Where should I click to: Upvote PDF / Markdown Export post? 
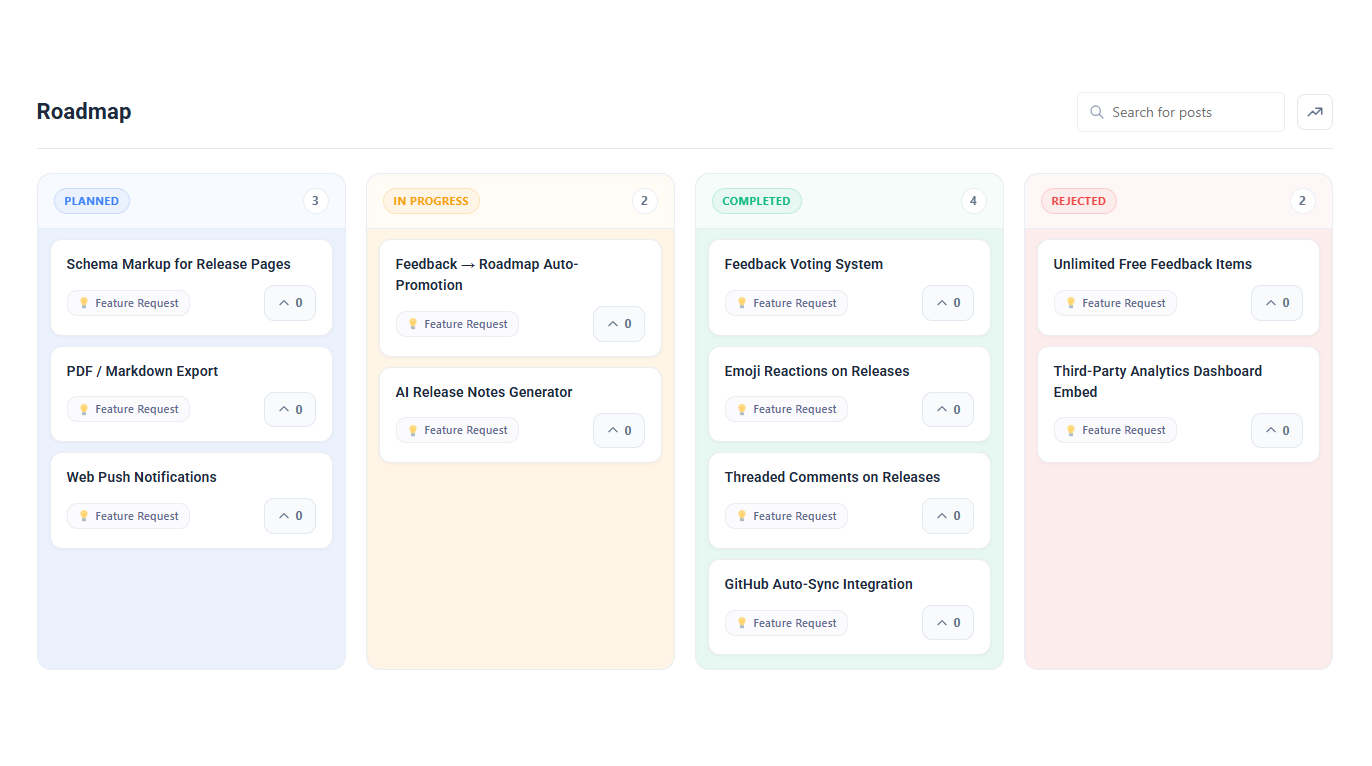click(290, 409)
